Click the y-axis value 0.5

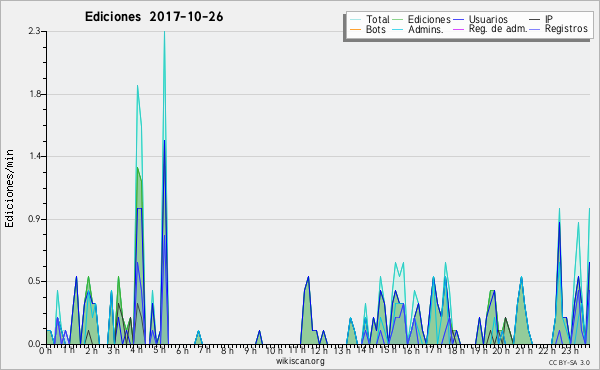click(x=34, y=281)
